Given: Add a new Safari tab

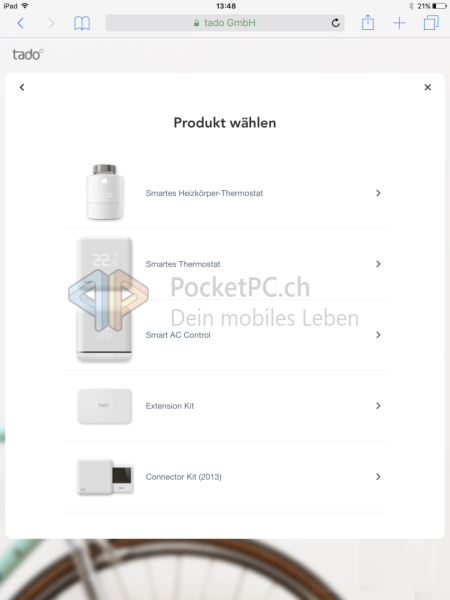Looking at the screenshot, I should point(399,23).
